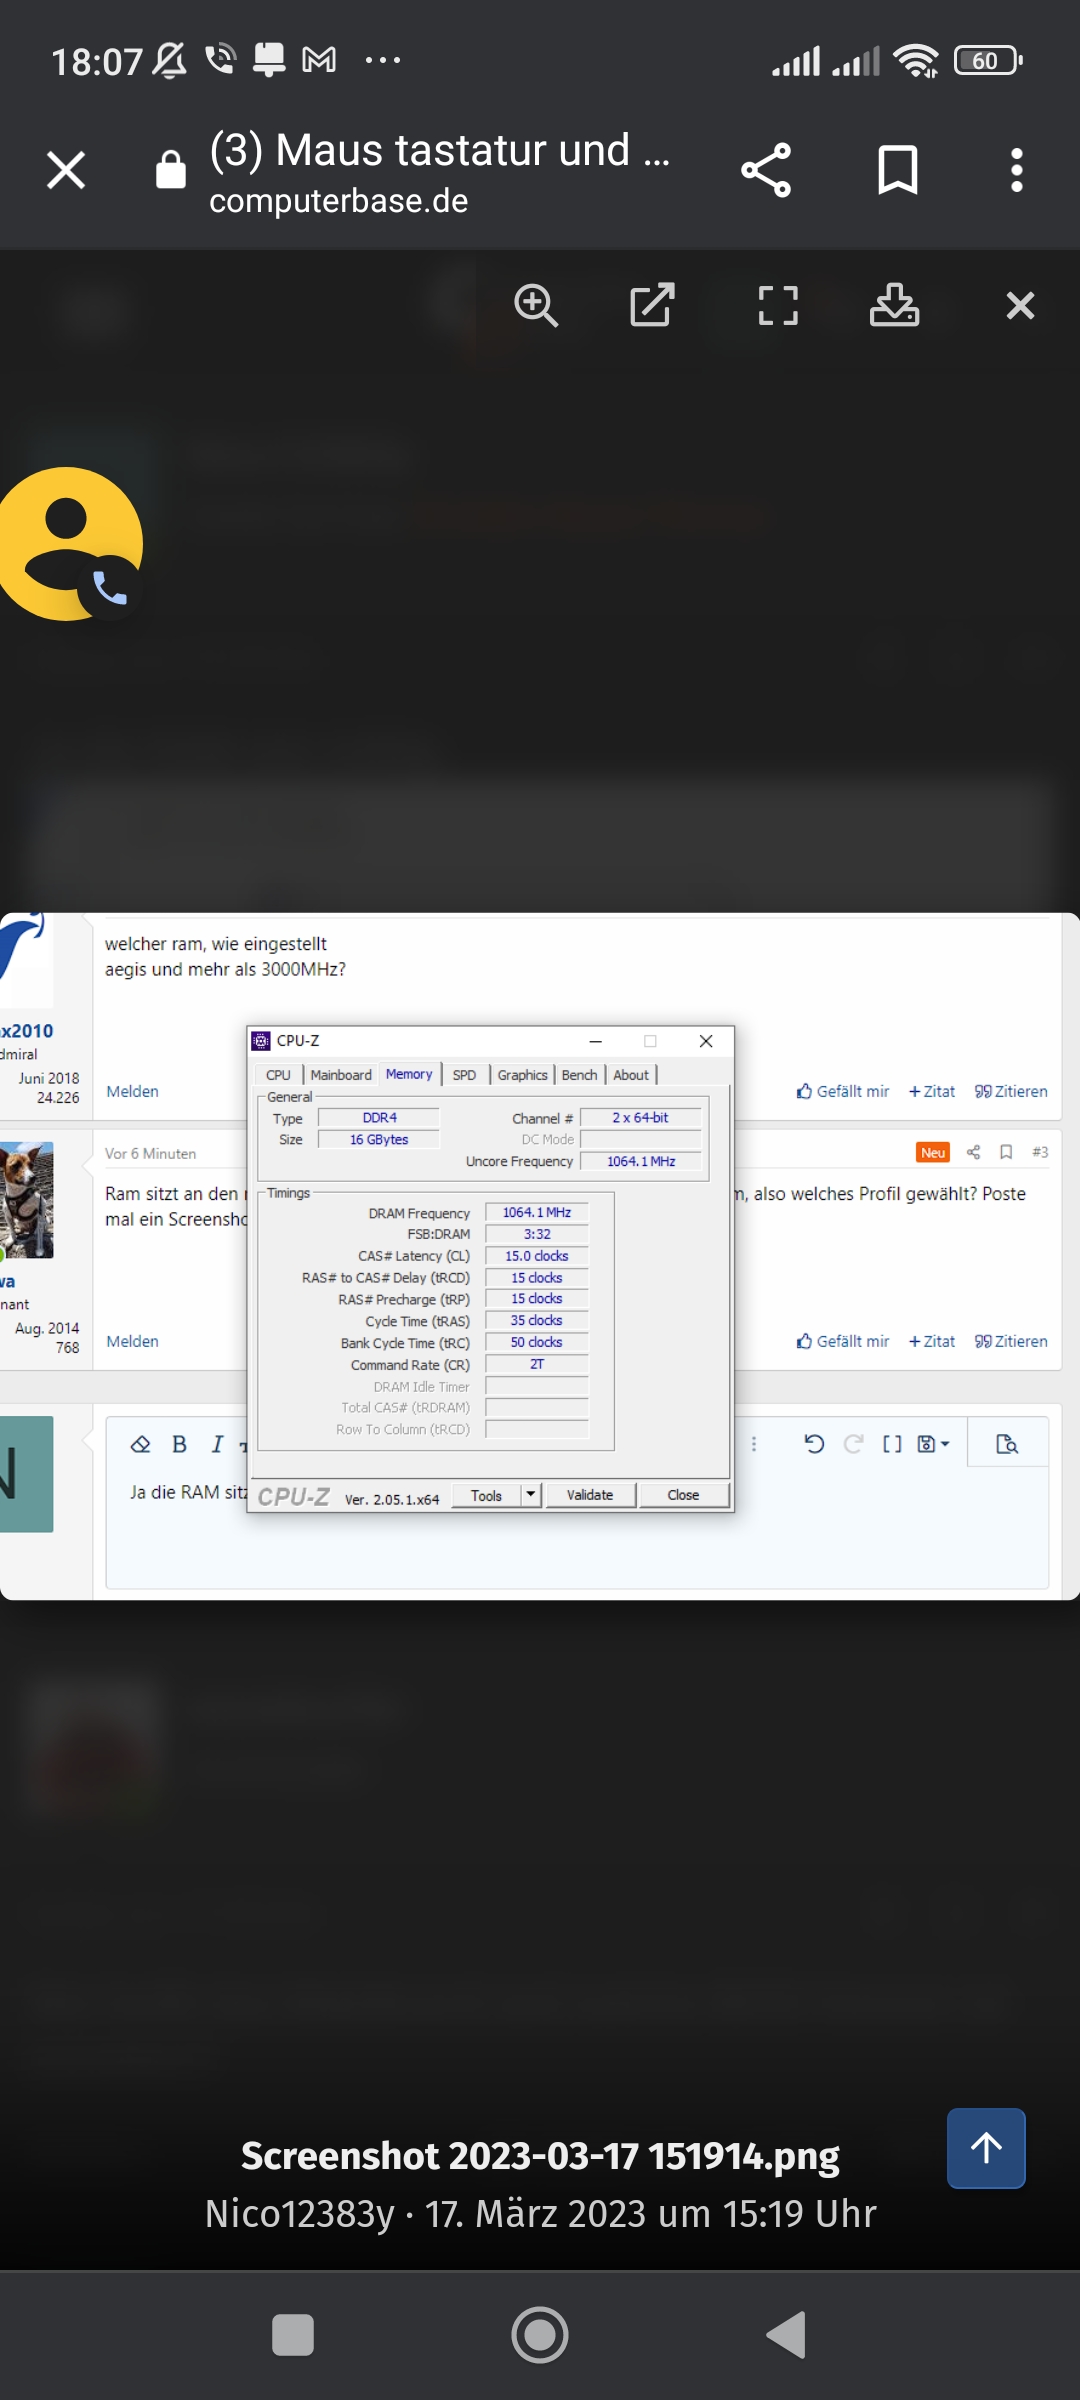Close the browser tab with the X icon
Viewport: 1080px width, 2400px height.
tap(66, 170)
